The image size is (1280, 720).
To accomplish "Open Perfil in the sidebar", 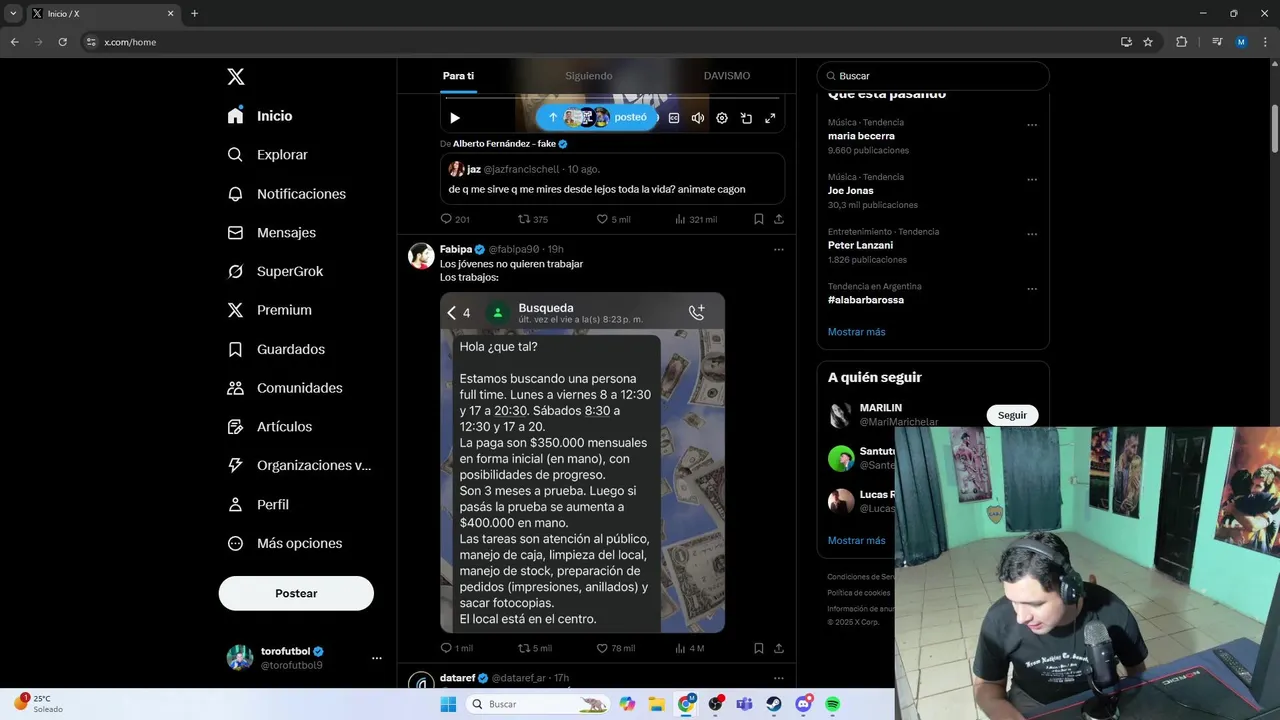I will (258, 505).
